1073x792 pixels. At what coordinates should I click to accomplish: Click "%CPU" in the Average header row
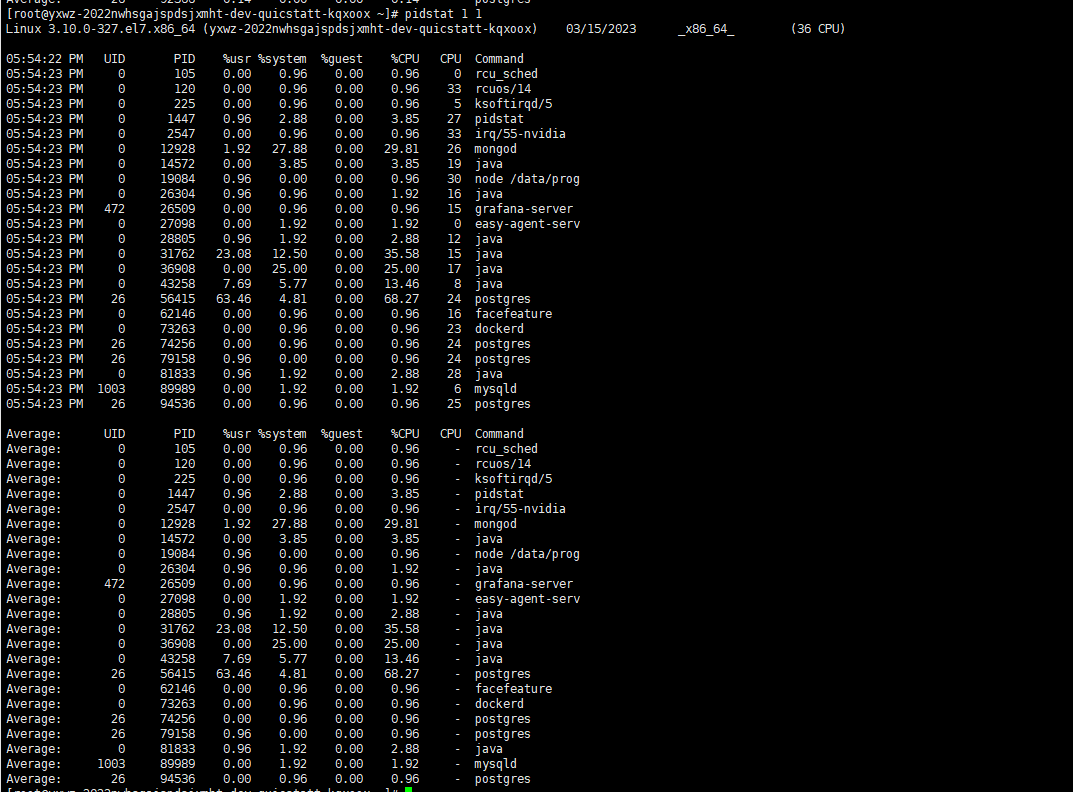pos(405,434)
